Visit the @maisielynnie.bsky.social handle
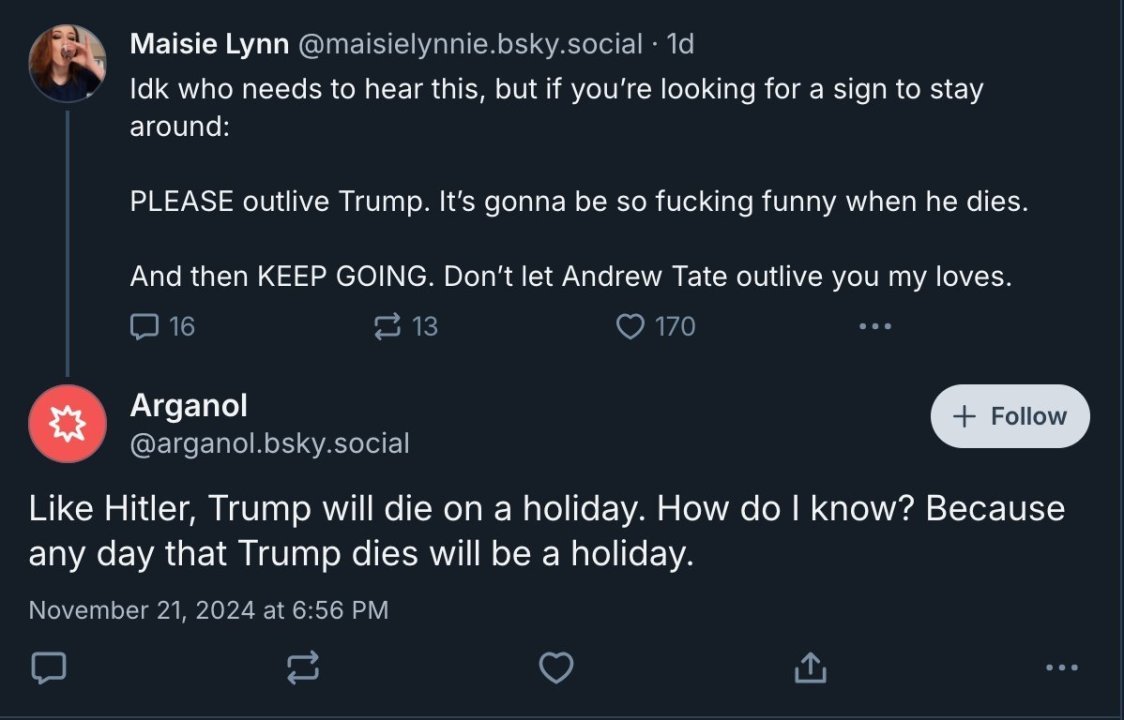The height and width of the screenshot is (720, 1124). pos(469,44)
